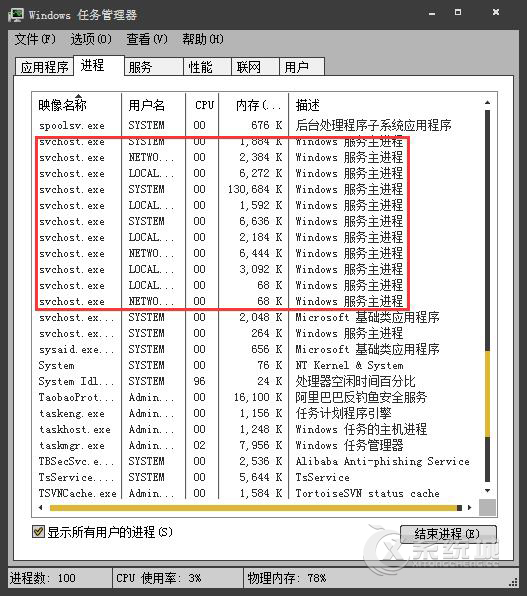Click the 结束进程(E) button
Viewport: 527px width, 596px height.
[448, 534]
